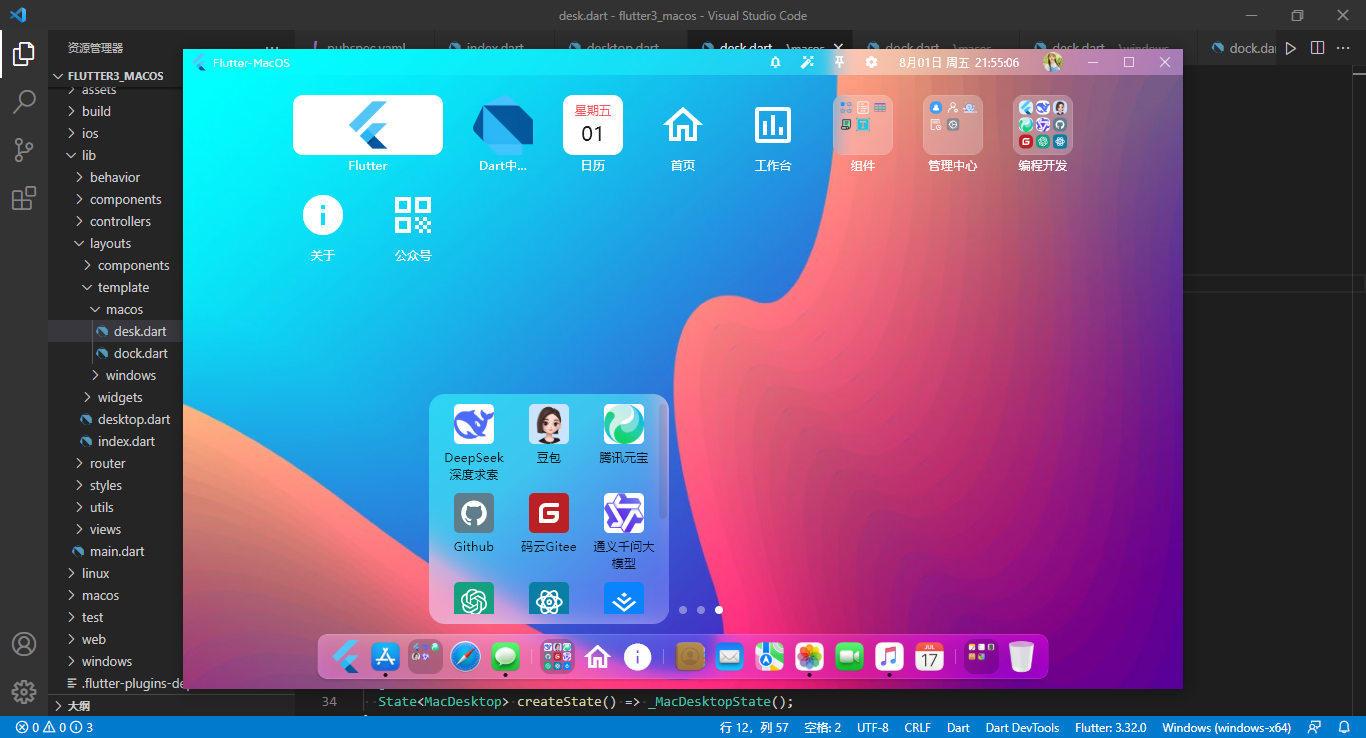This screenshot has height=738, width=1366.
Task: Open the 首页 home desktop icon
Action: pyautogui.click(x=683, y=125)
